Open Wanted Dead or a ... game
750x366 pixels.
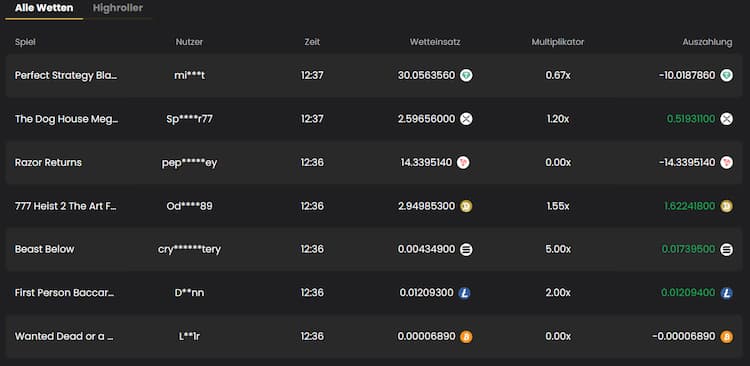[65, 336]
